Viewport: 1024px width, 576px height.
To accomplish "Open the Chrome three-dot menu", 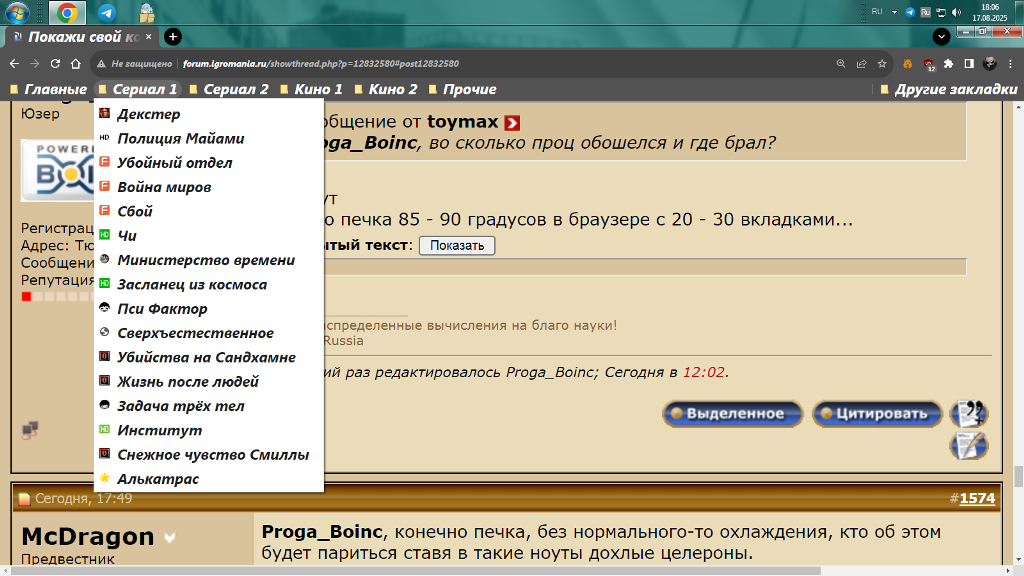I will (1010, 63).
